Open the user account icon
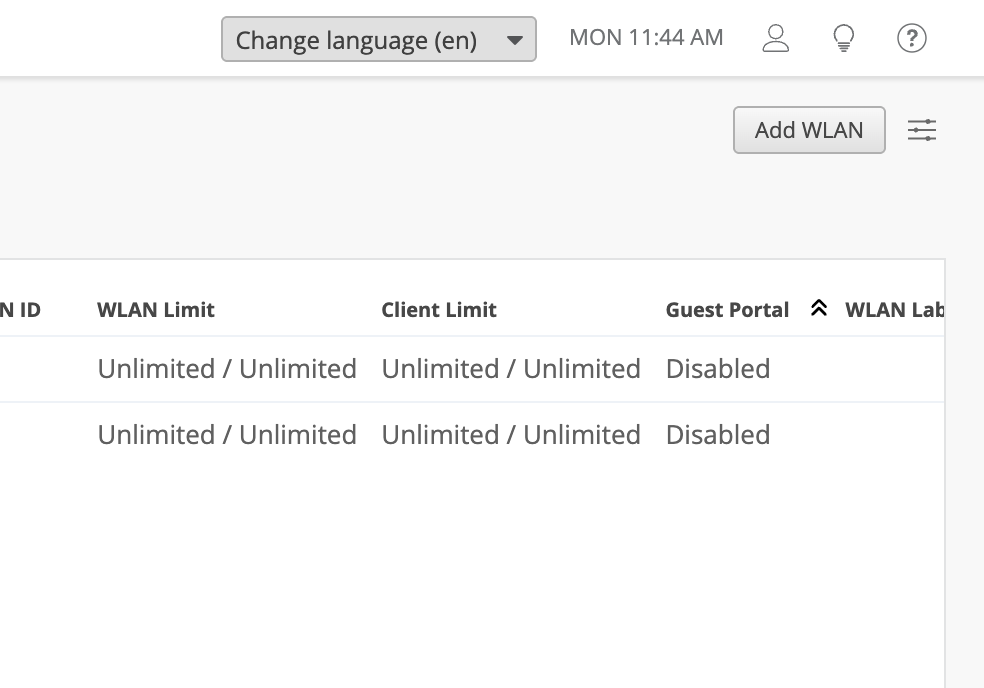The height and width of the screenshot is (688, 984). [x=776, y=38]
